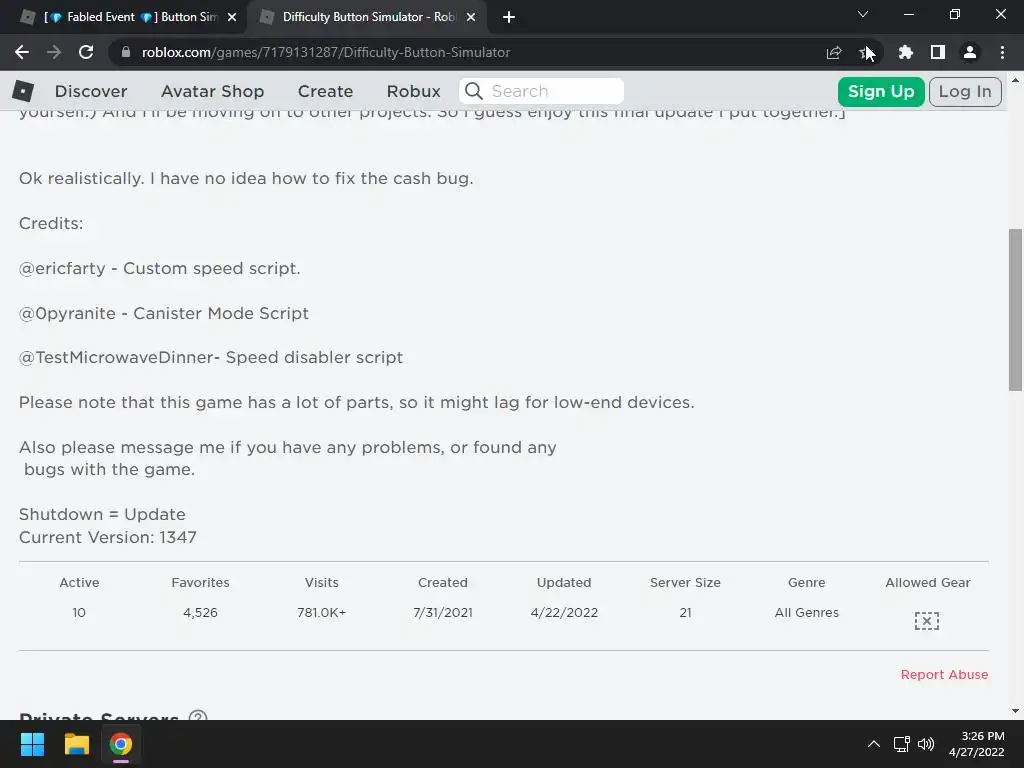1024x768 pixels.
Task: Click the Created date 7/31/2021
Action: pos(443,613)
